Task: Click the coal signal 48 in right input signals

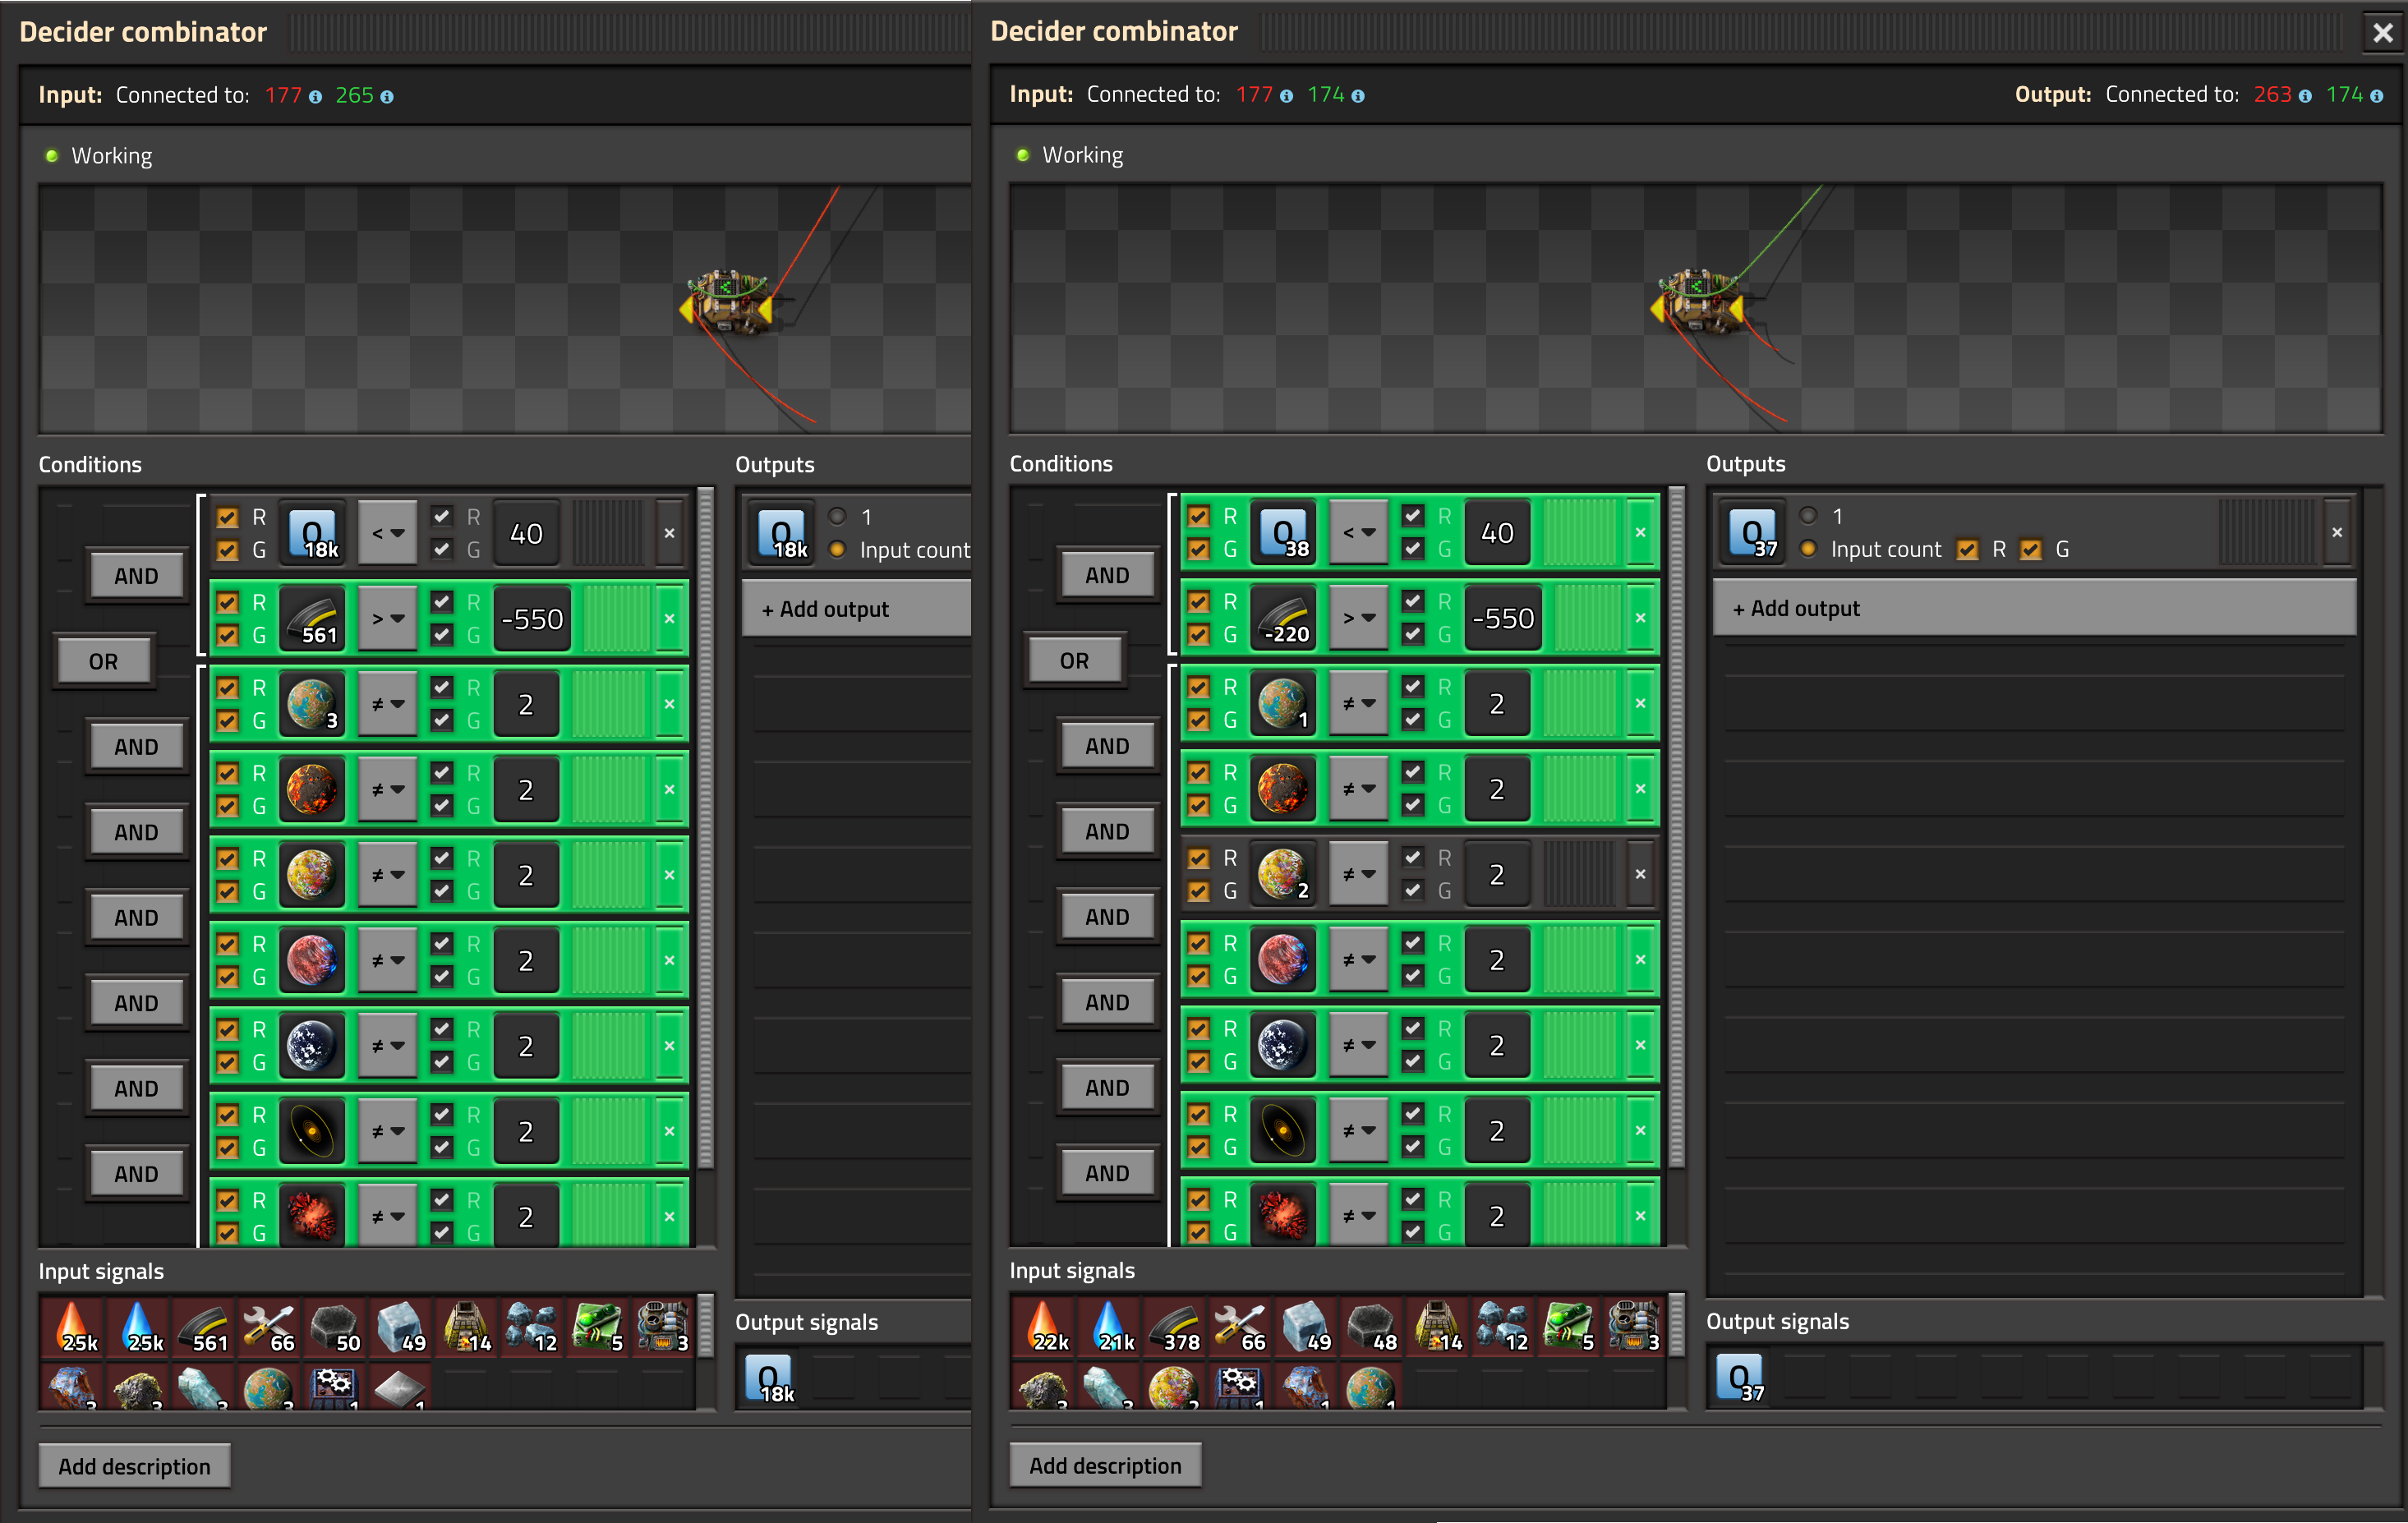Action: click(x=1372, y=1327)
